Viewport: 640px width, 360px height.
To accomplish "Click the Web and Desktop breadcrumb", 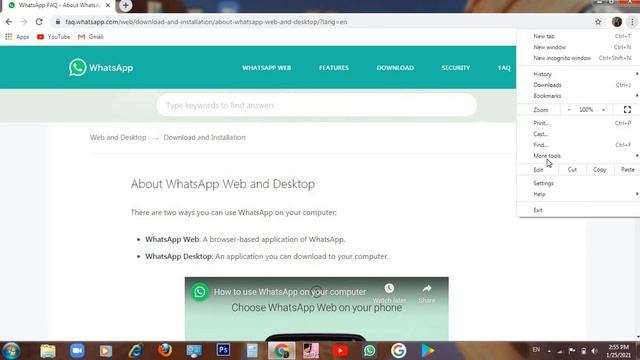I will tap(118, 137).
